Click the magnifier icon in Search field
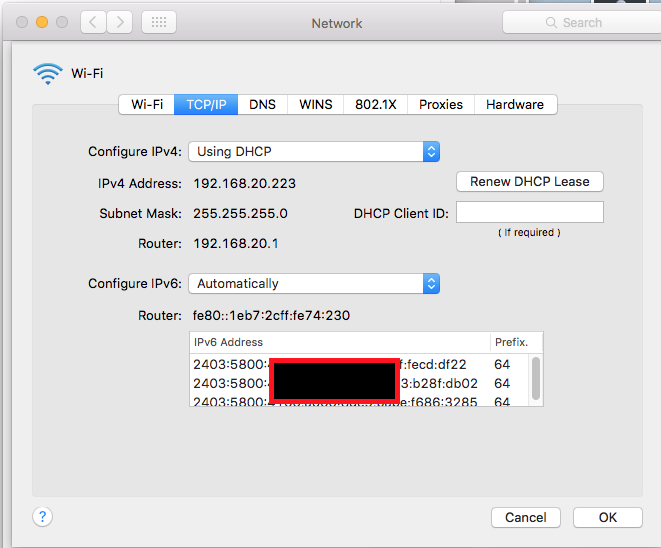 pos(551,22)
